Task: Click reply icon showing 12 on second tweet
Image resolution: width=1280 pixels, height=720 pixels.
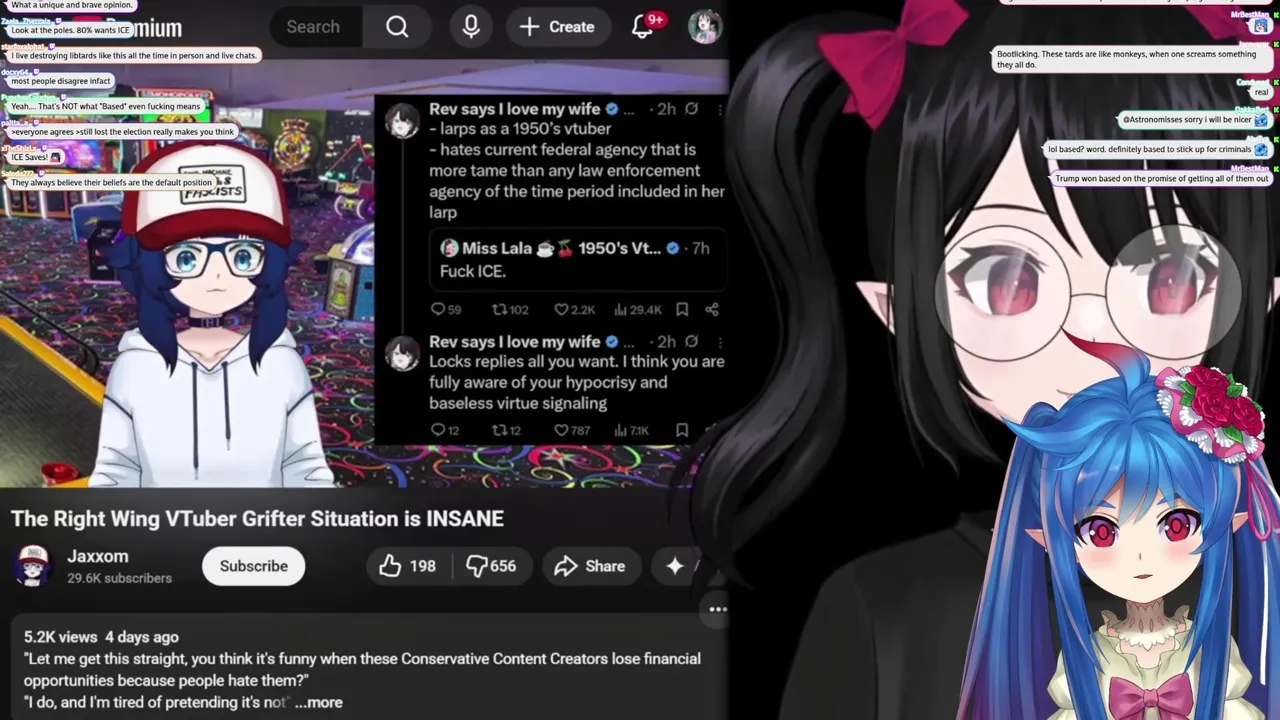Action: tap(445, 430)
